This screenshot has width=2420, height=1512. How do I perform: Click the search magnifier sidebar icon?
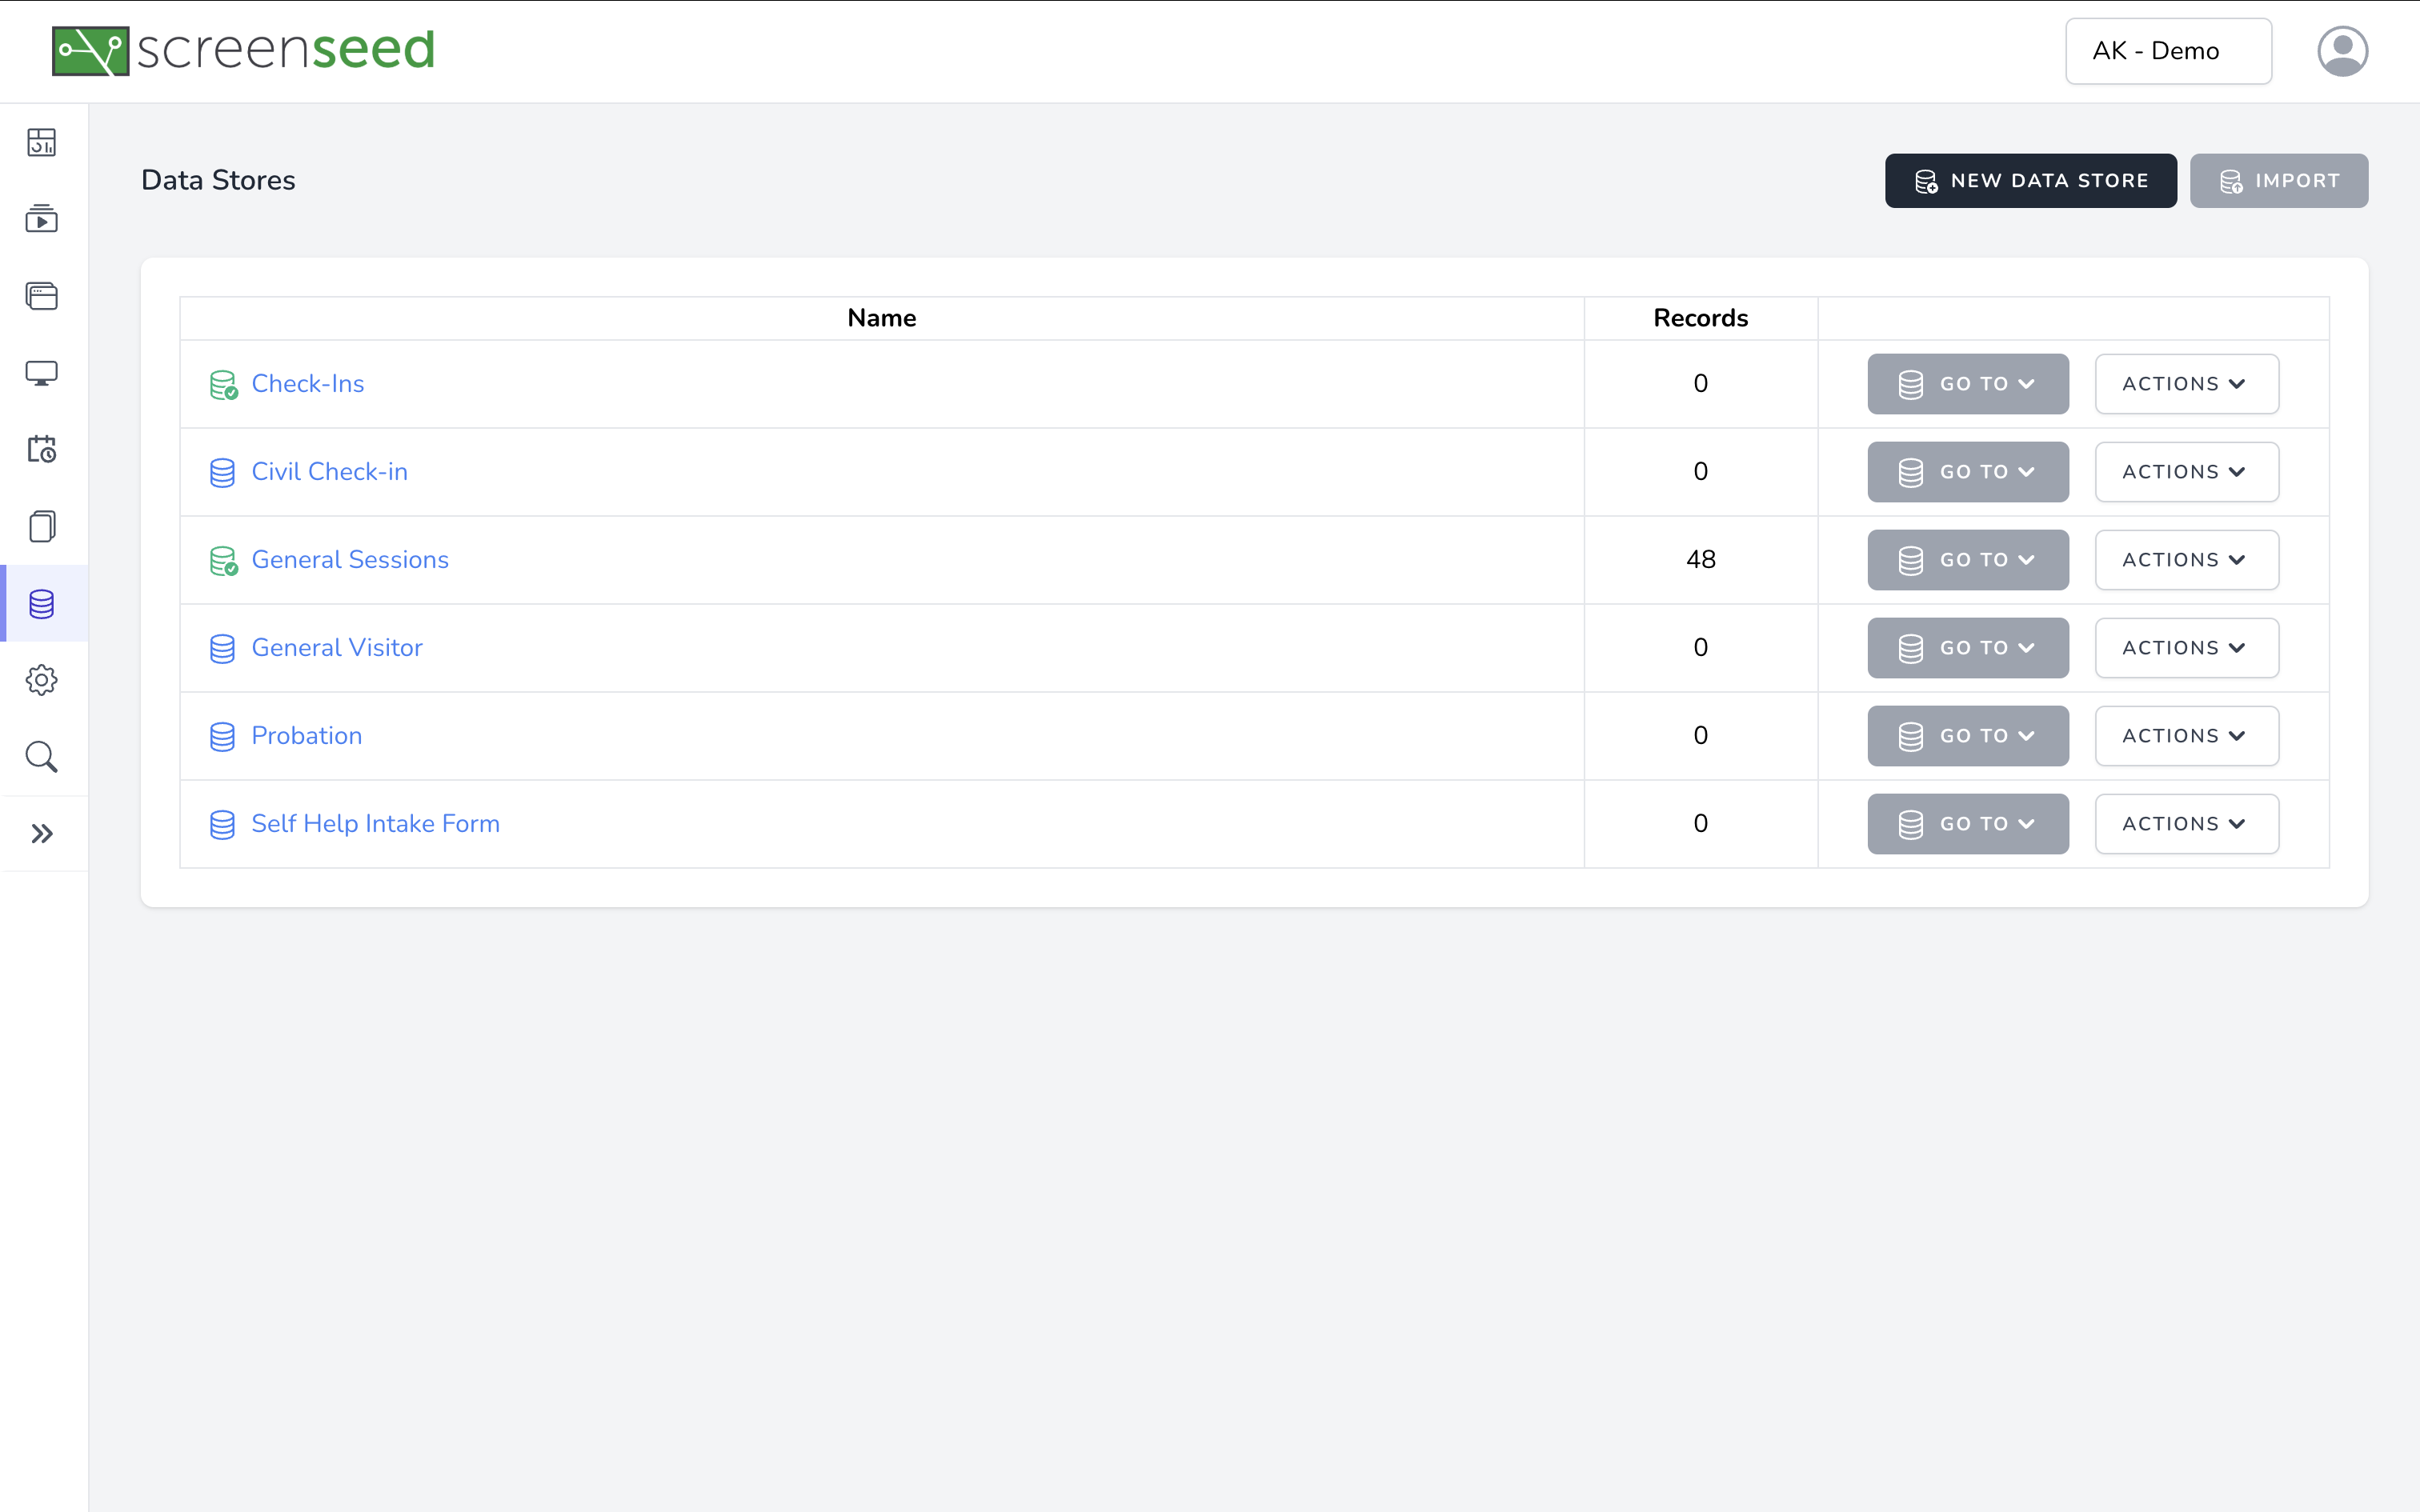[41, 757]
